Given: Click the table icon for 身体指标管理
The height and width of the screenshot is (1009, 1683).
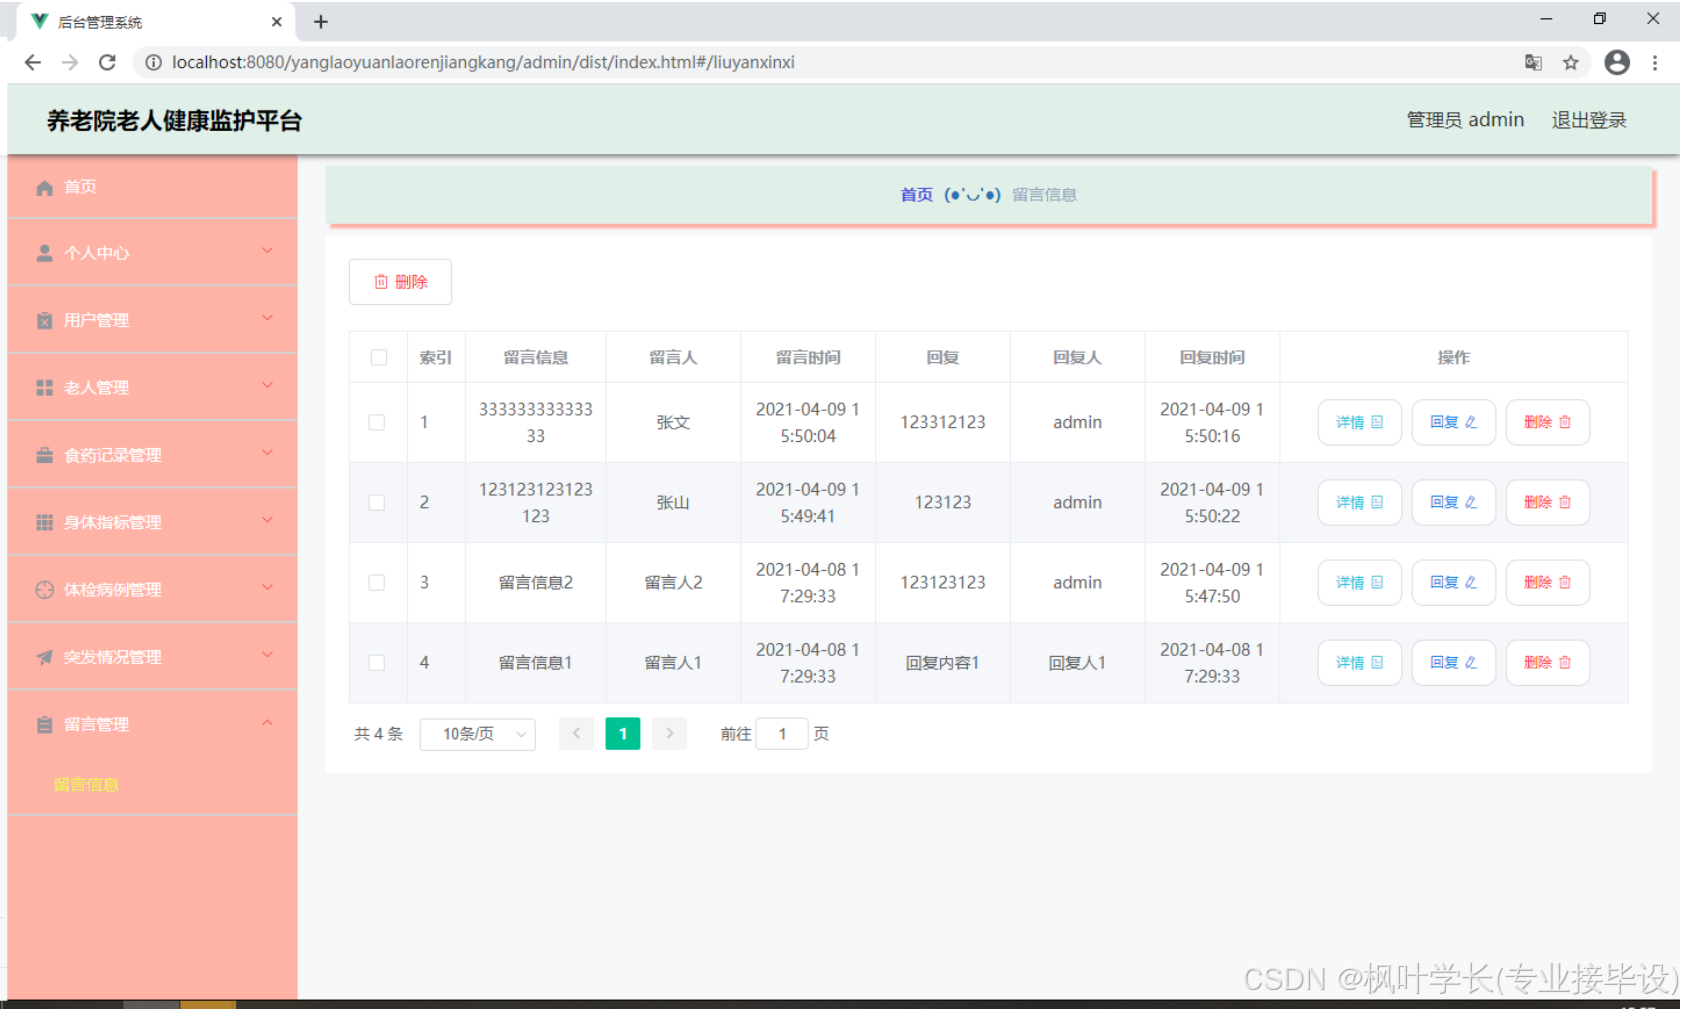Looking at the screenshot, I should point(44,522).
